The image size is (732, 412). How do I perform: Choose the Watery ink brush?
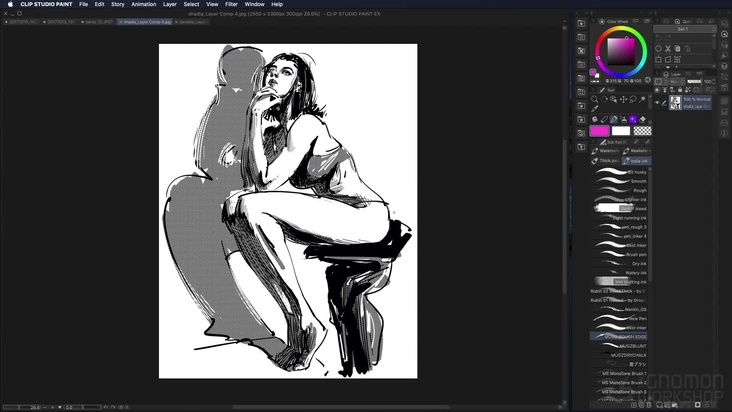click(620, 272)
